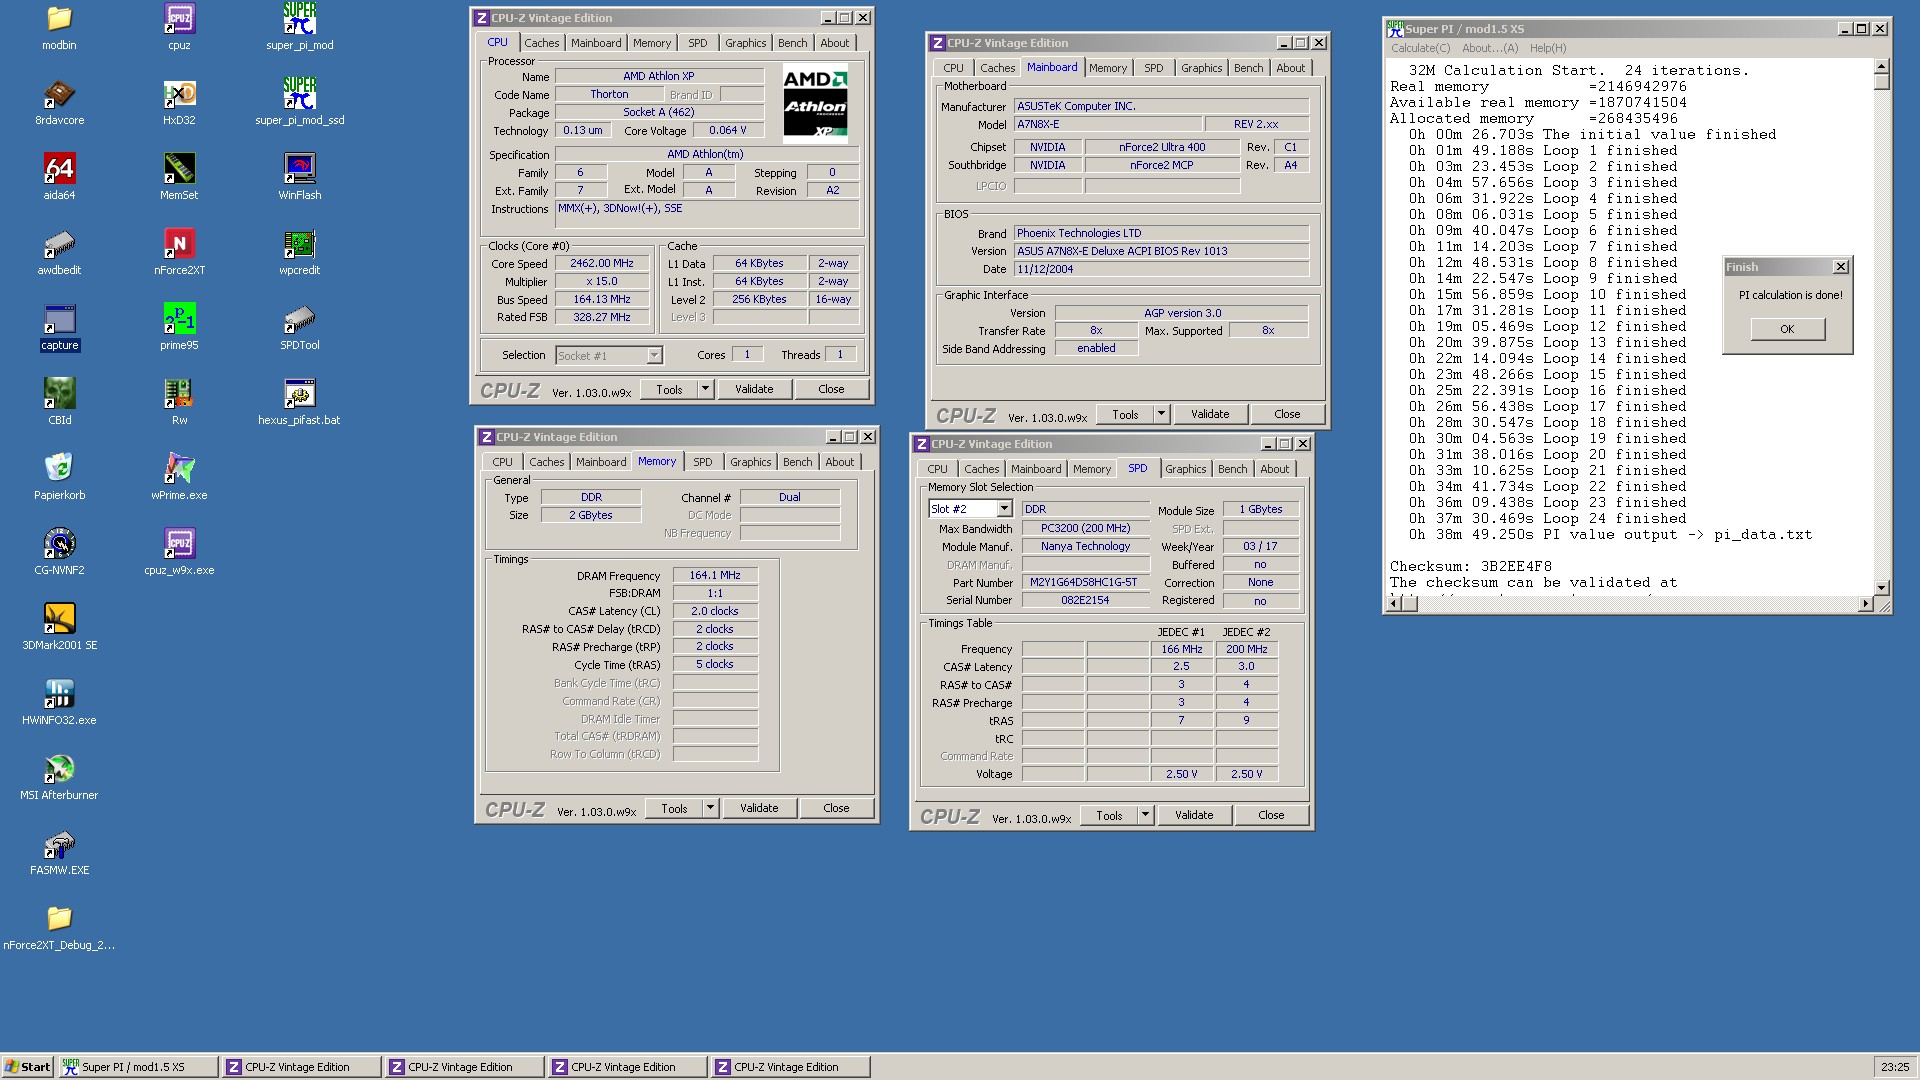The image size is (1920, 1080).
Task: Launch the 8rdavcore desktop icon
Action: coord(59,102)
